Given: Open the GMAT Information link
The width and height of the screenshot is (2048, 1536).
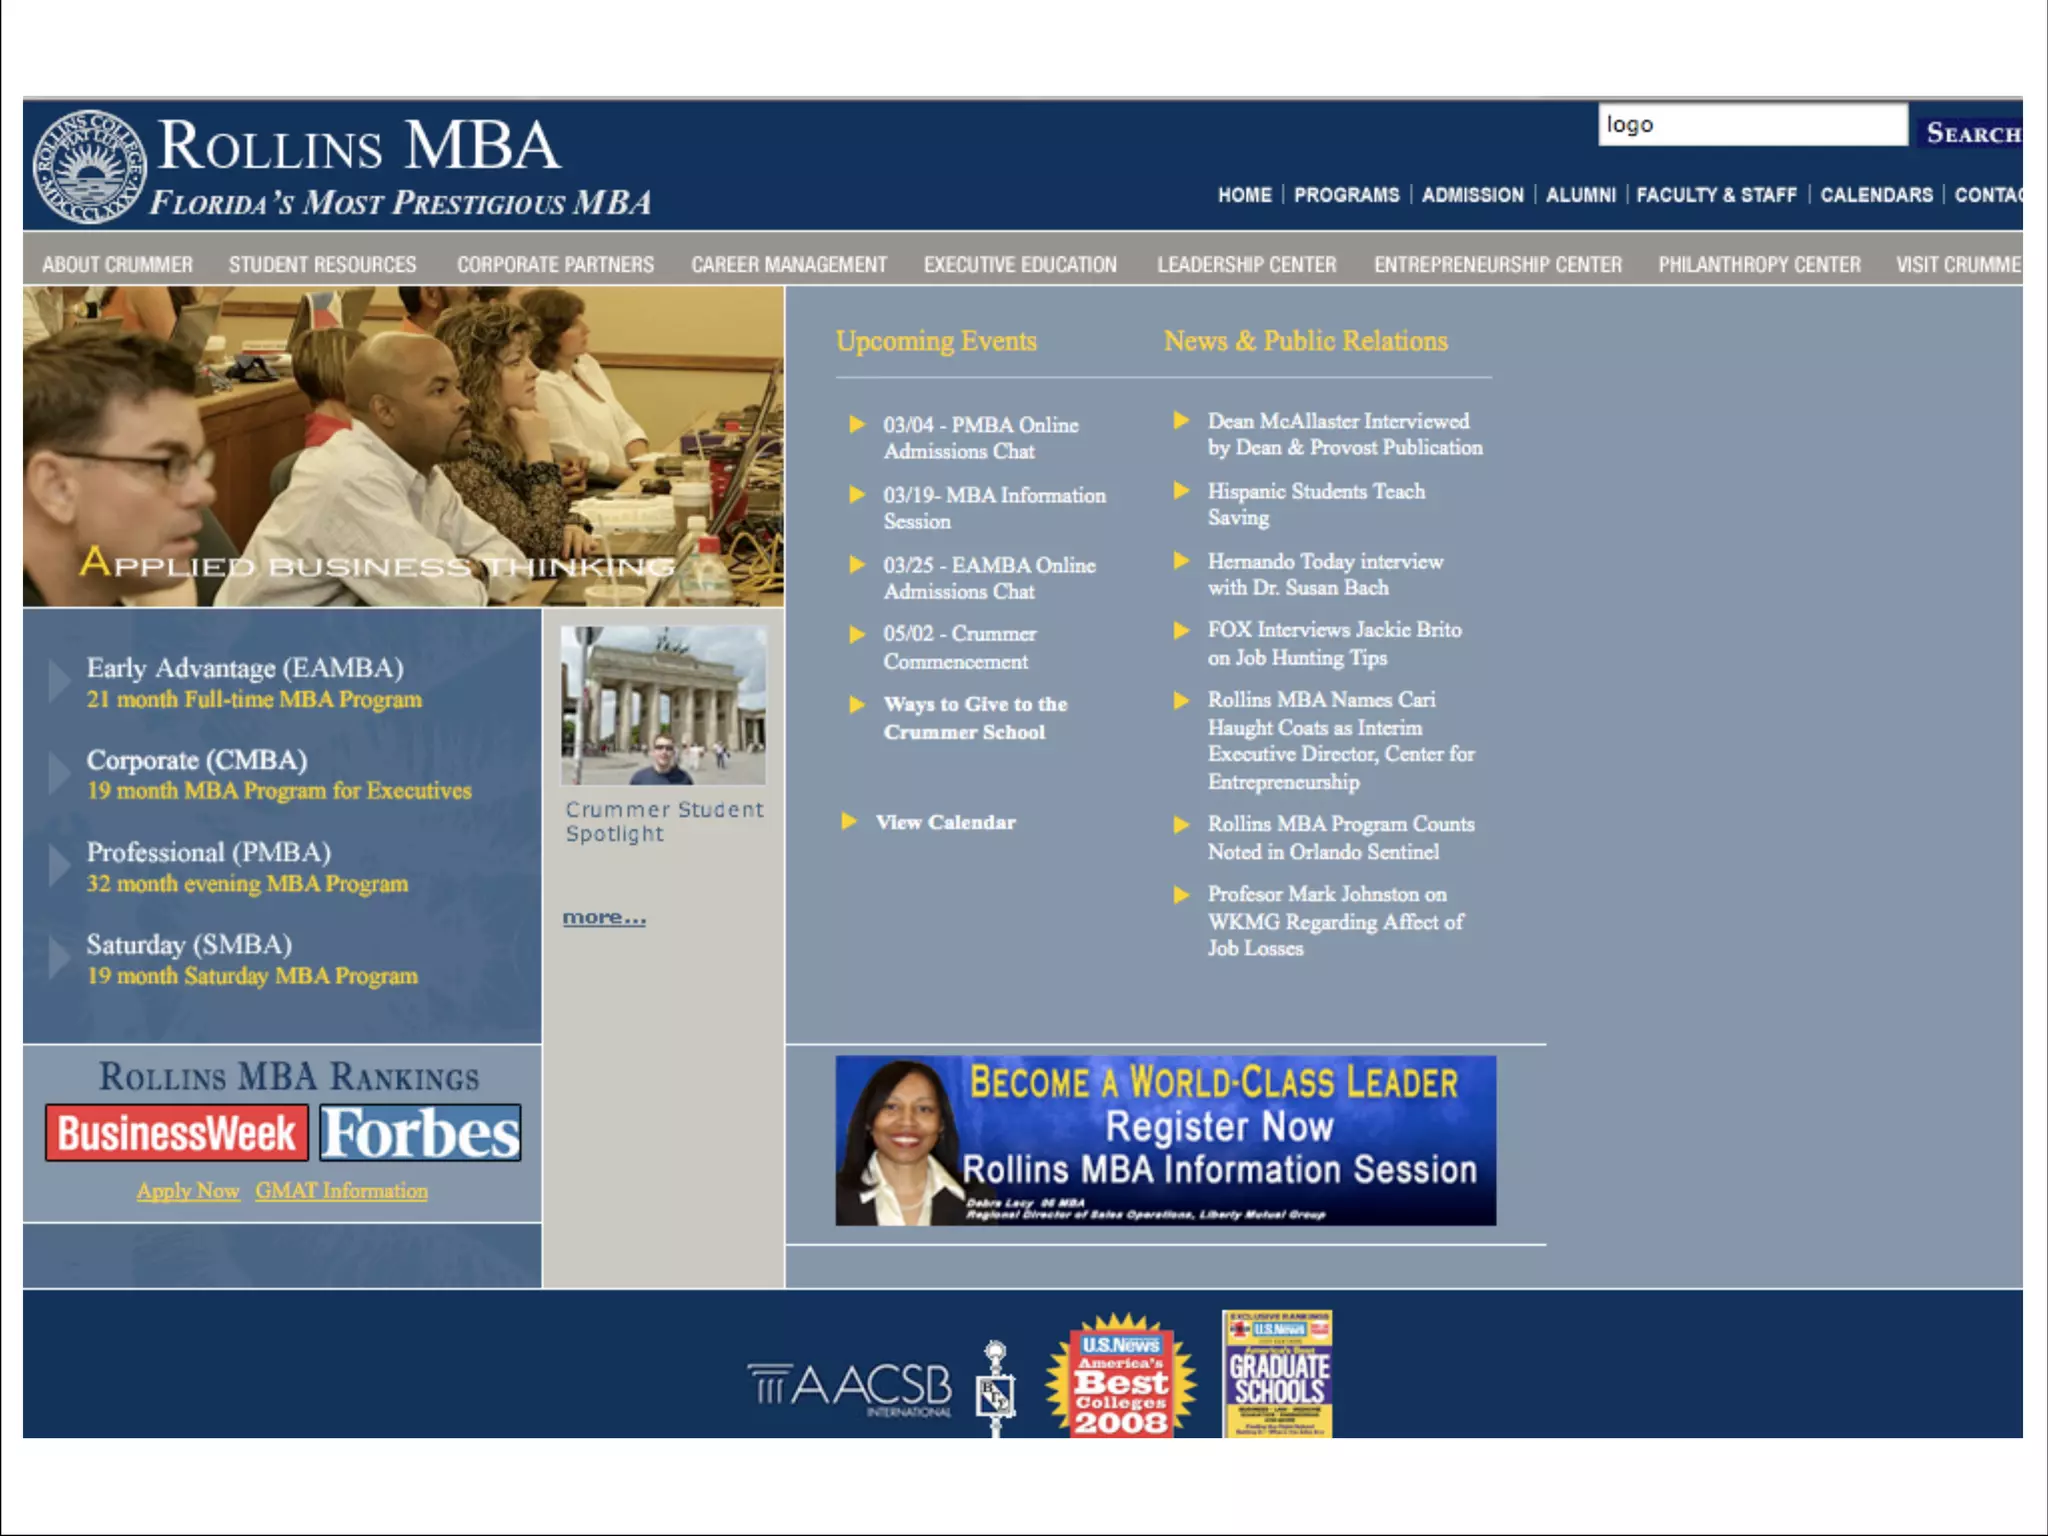Looking at the screenshot, I should [341, 1191].
